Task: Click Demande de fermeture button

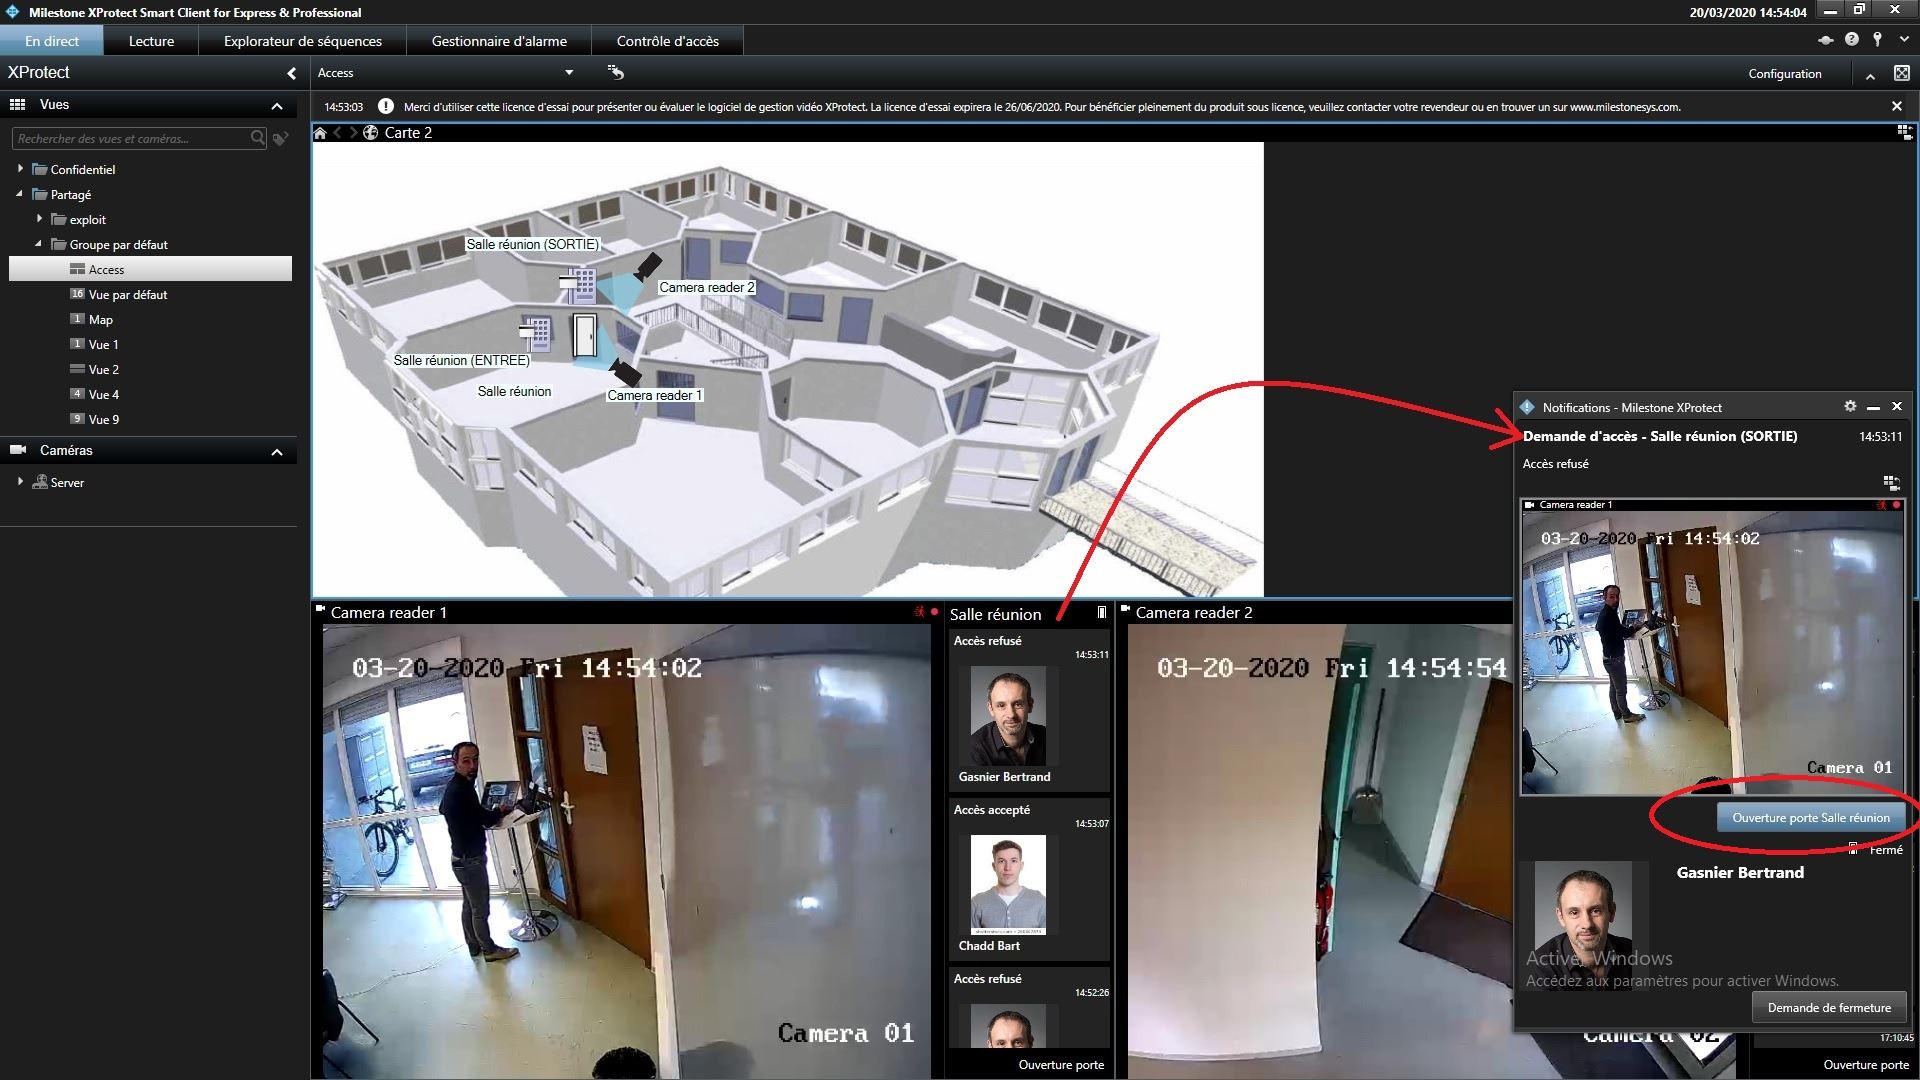Action: (1829, 1007)
